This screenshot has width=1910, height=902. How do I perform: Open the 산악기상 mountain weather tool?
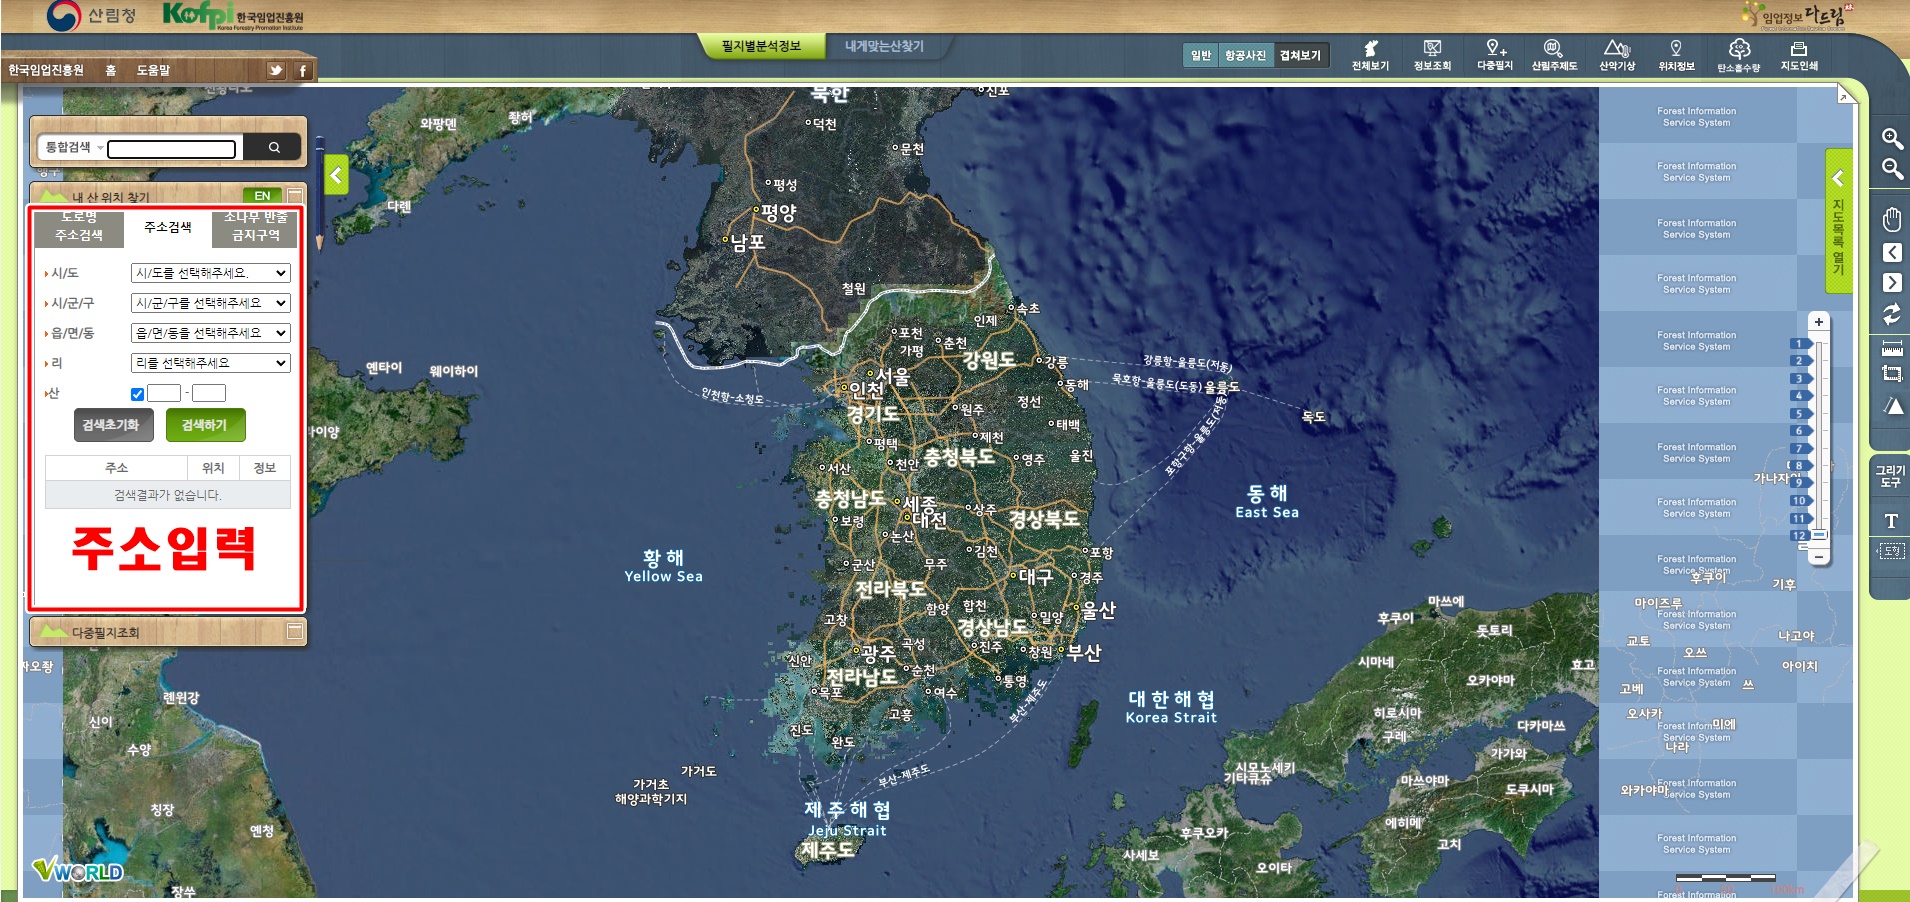[1617, 55]
